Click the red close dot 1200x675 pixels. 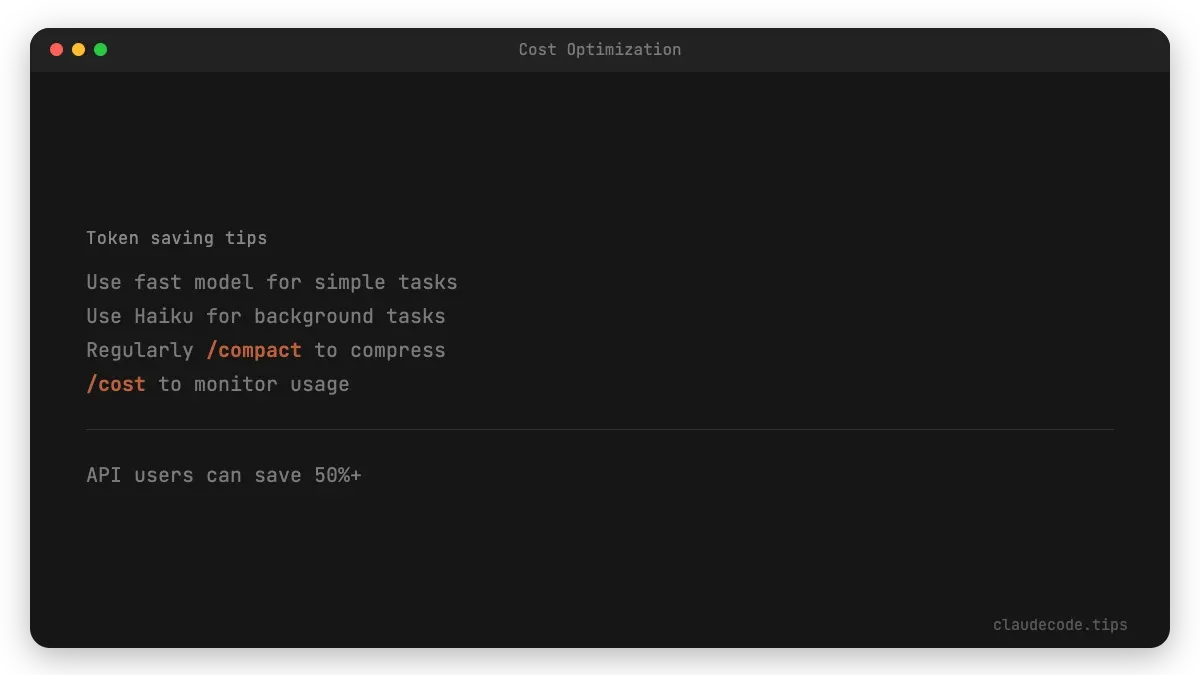tap(57, 48)
